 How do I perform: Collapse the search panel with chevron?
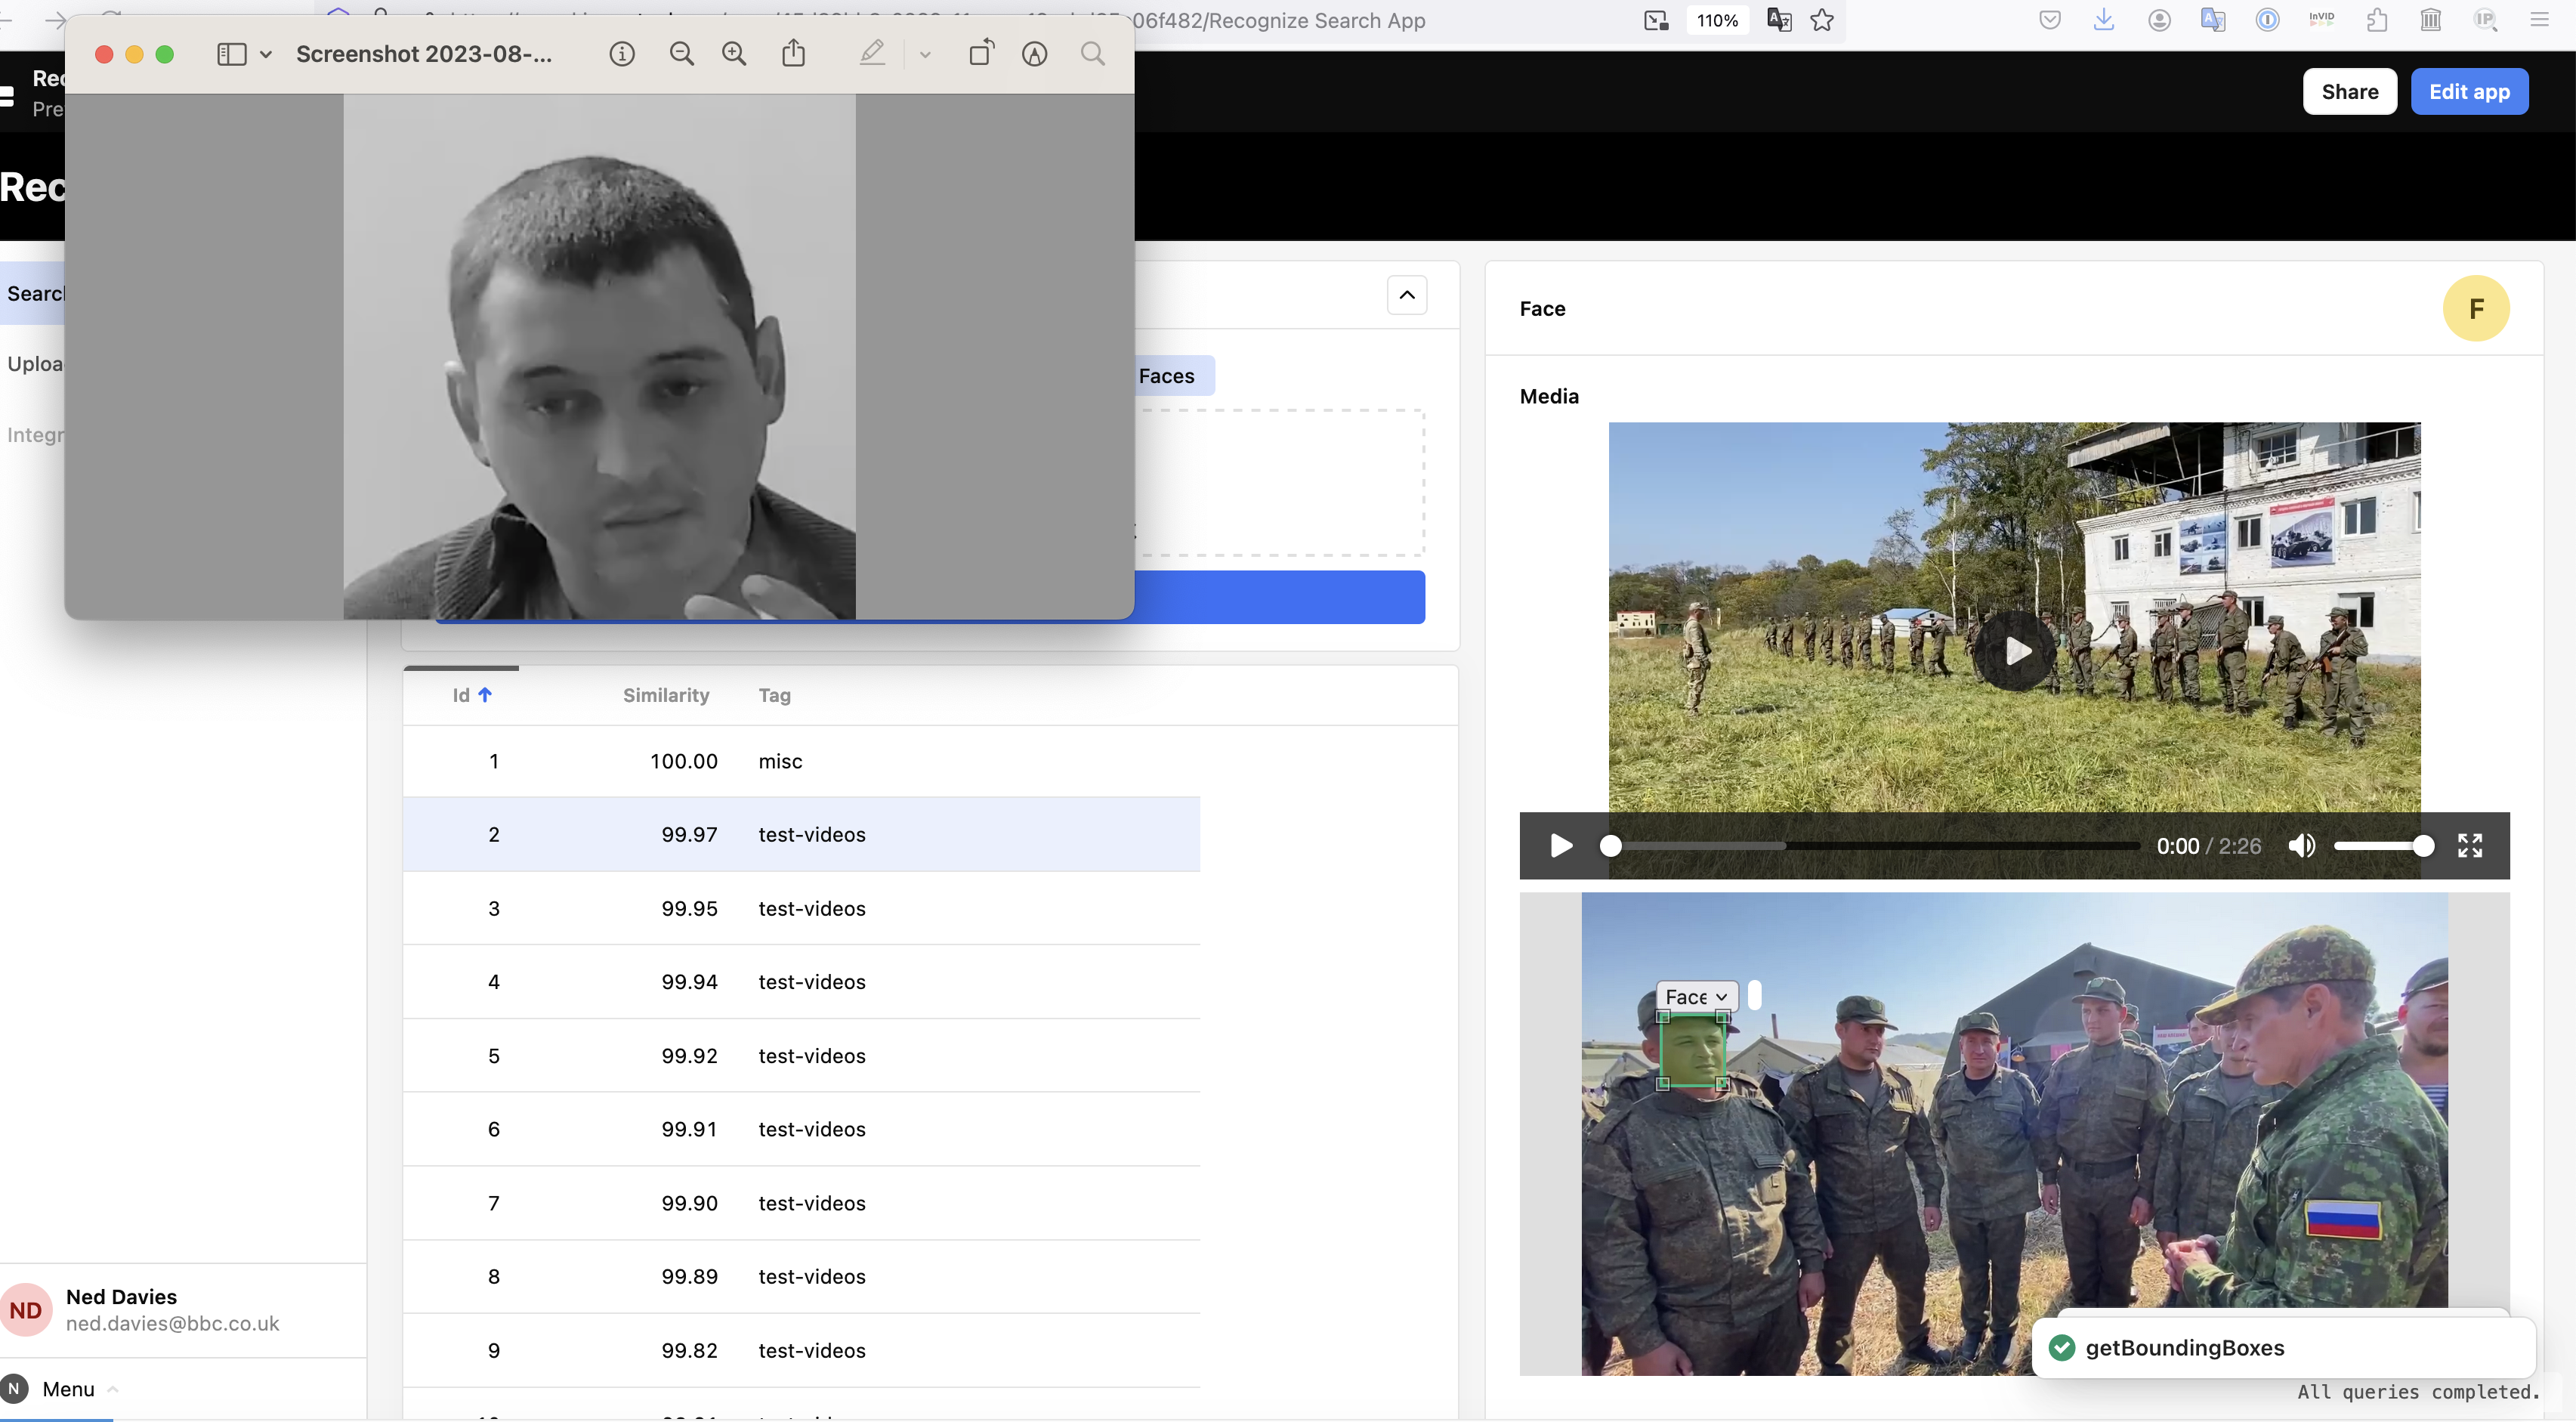click(x=1407, y=295)
